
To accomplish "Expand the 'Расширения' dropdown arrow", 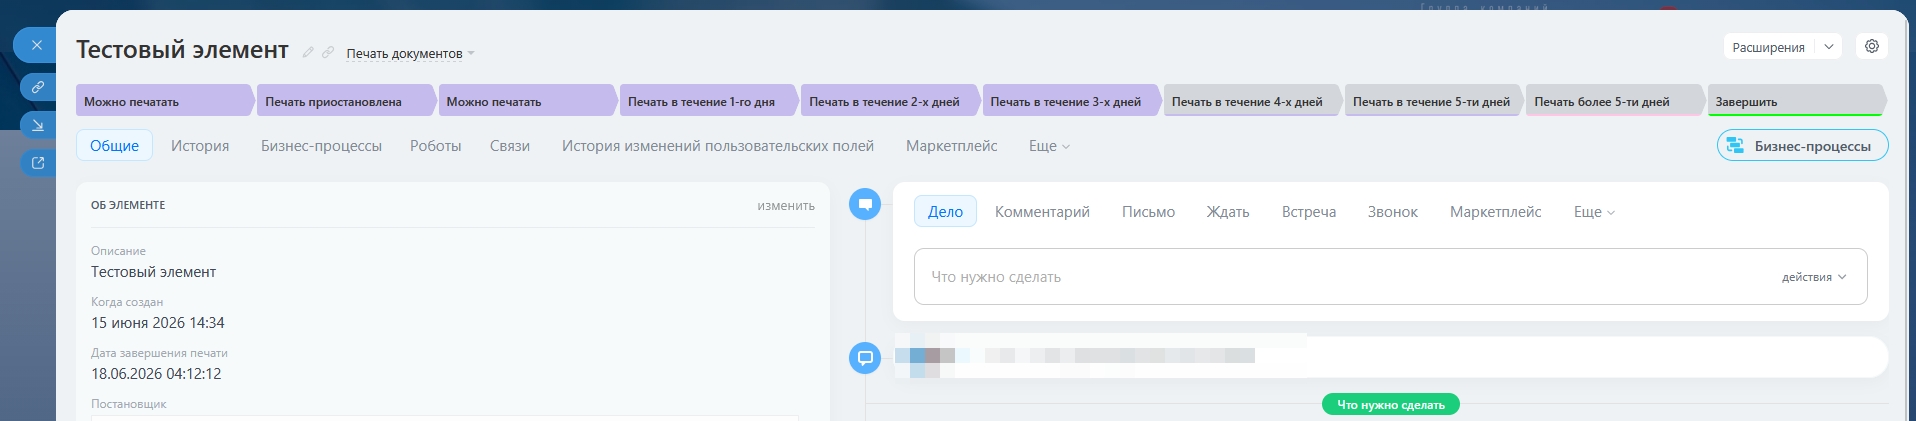I will coord(1829,47).
